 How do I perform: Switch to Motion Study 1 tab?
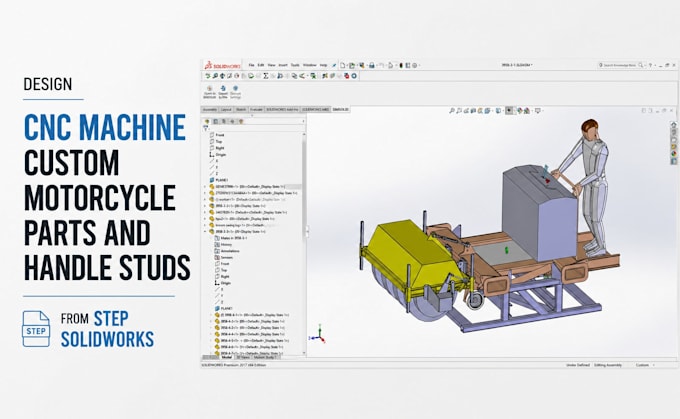(265, 357)
